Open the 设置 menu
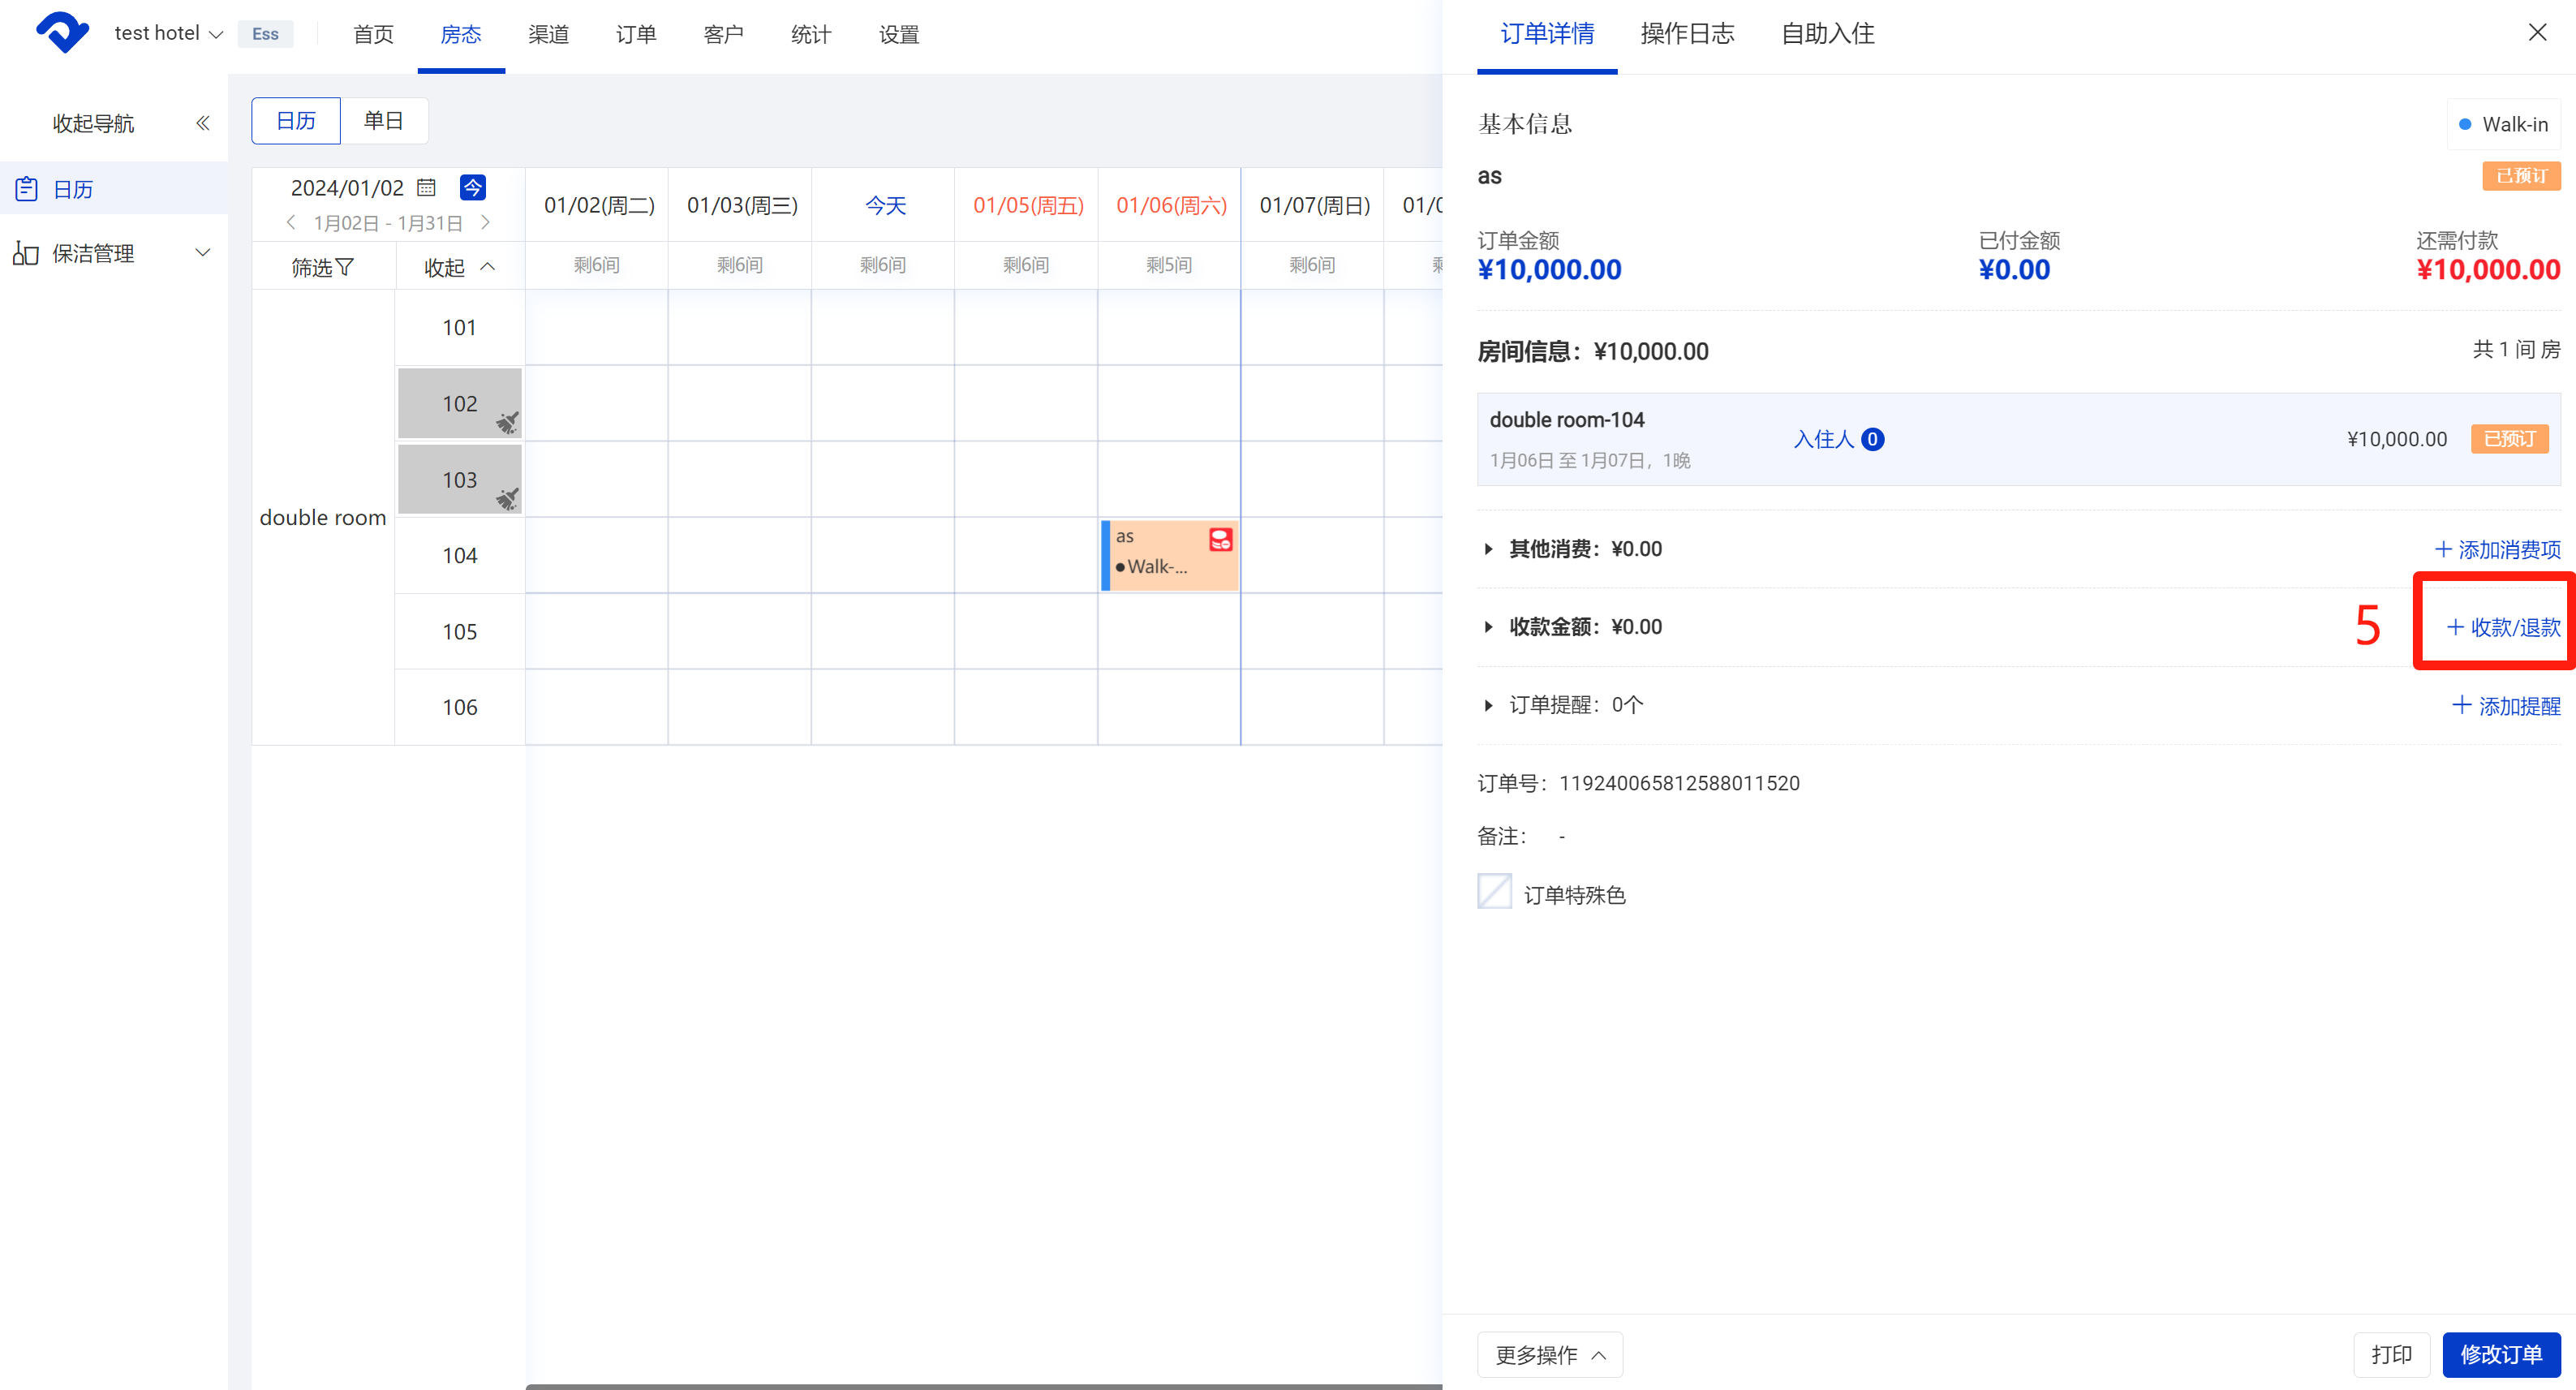The width and height of the screenshot is (2576, 1390). pos(899,34)
